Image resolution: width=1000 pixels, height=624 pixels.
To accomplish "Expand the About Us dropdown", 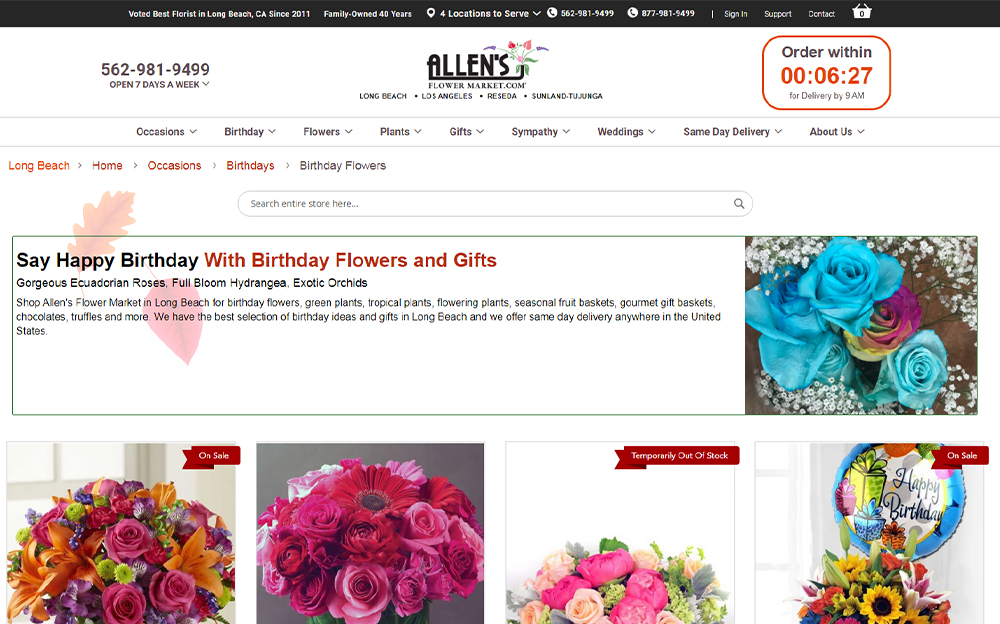I will pos(837,131).
